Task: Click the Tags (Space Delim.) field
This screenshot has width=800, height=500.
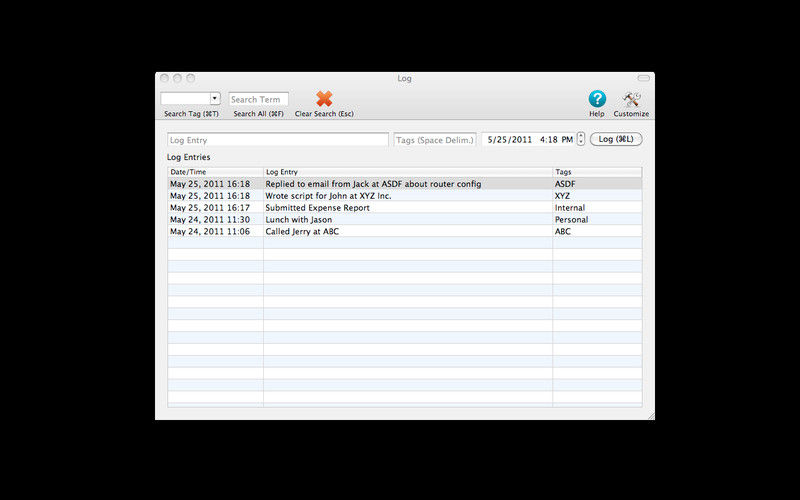Action: [x=435, y=140]
